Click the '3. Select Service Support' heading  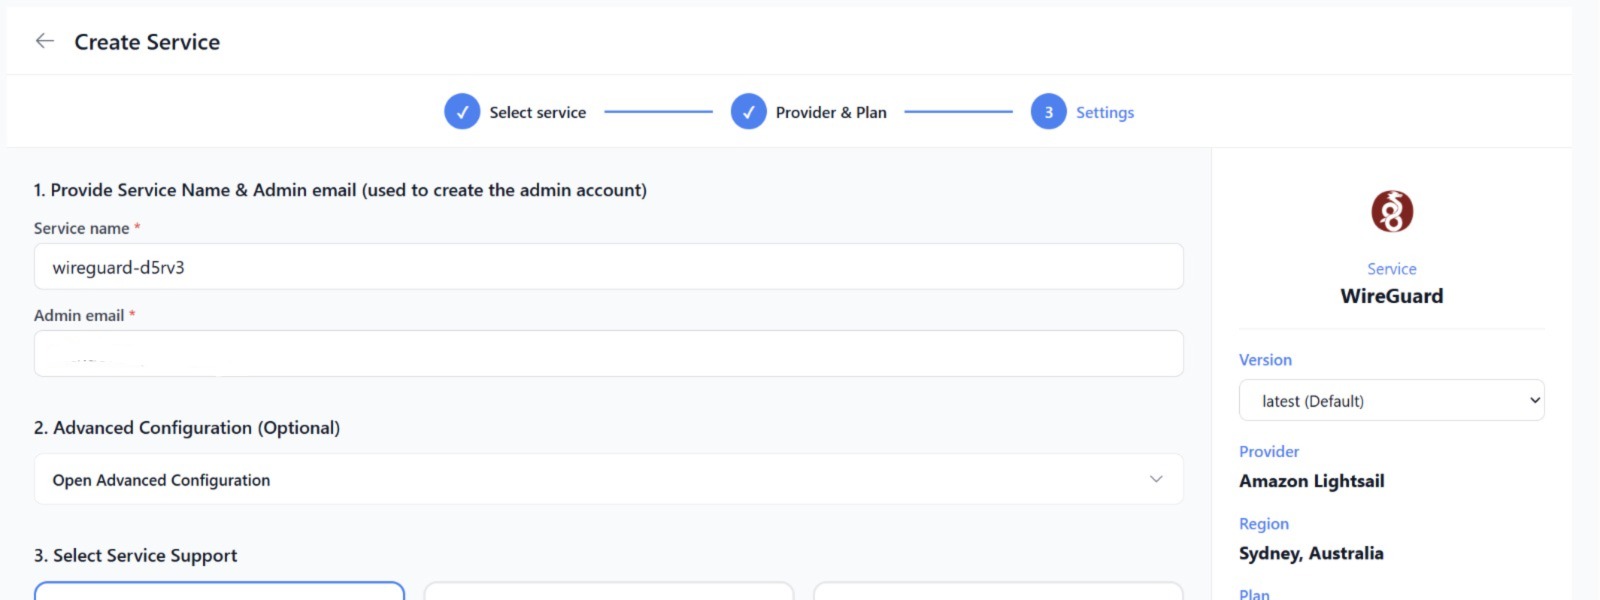(135, 556)
